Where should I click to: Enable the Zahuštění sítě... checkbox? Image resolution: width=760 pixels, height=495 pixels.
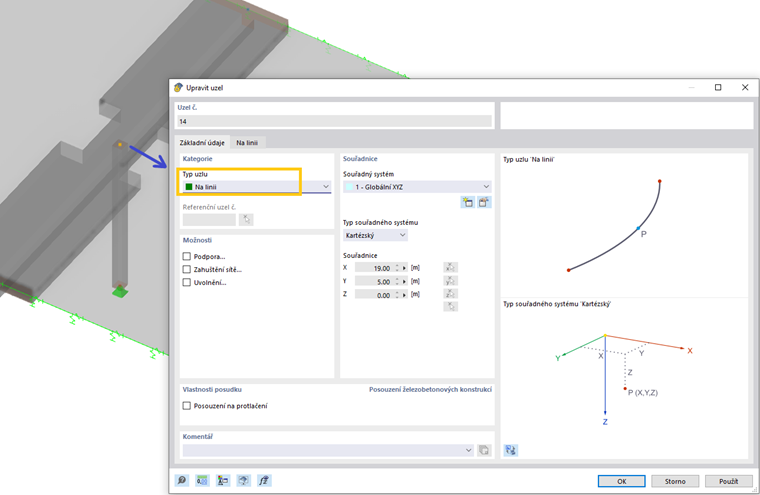tap(187, 269)
